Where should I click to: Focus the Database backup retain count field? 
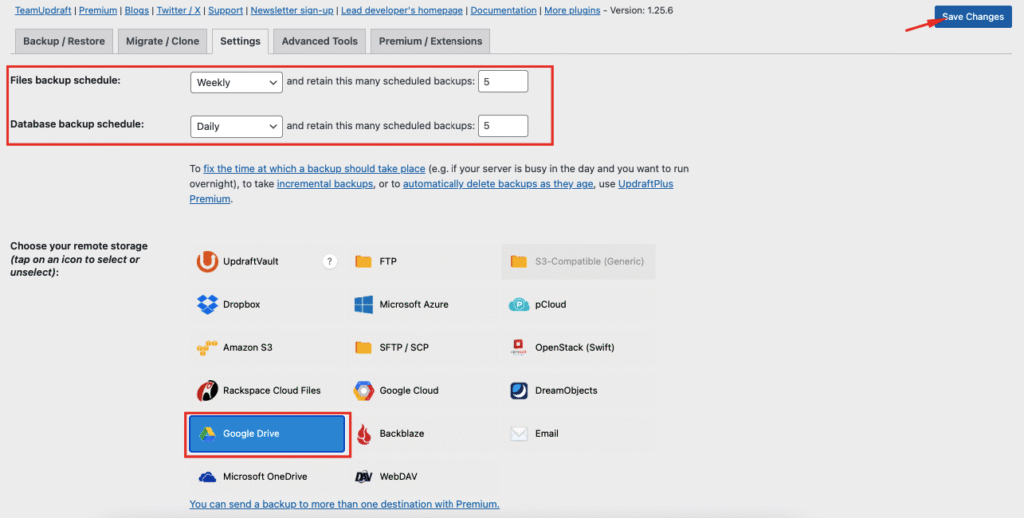(503, 126)
